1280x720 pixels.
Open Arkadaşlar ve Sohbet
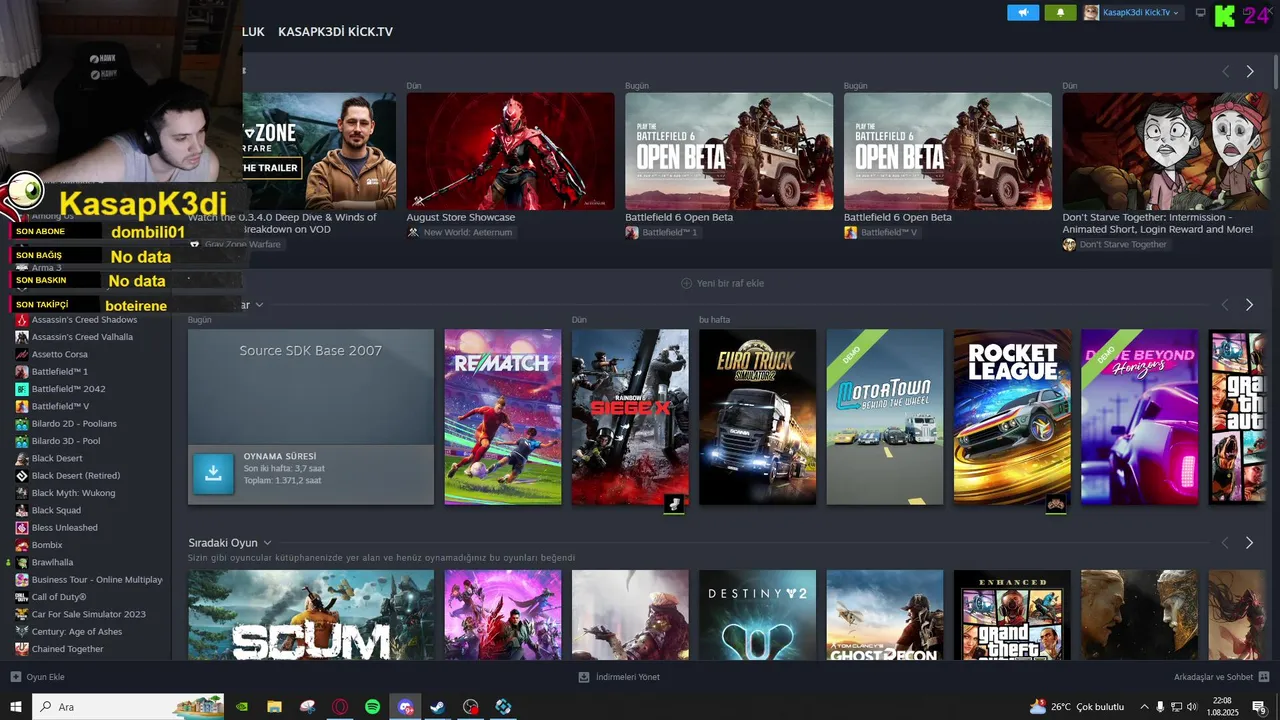point(1221,677)
